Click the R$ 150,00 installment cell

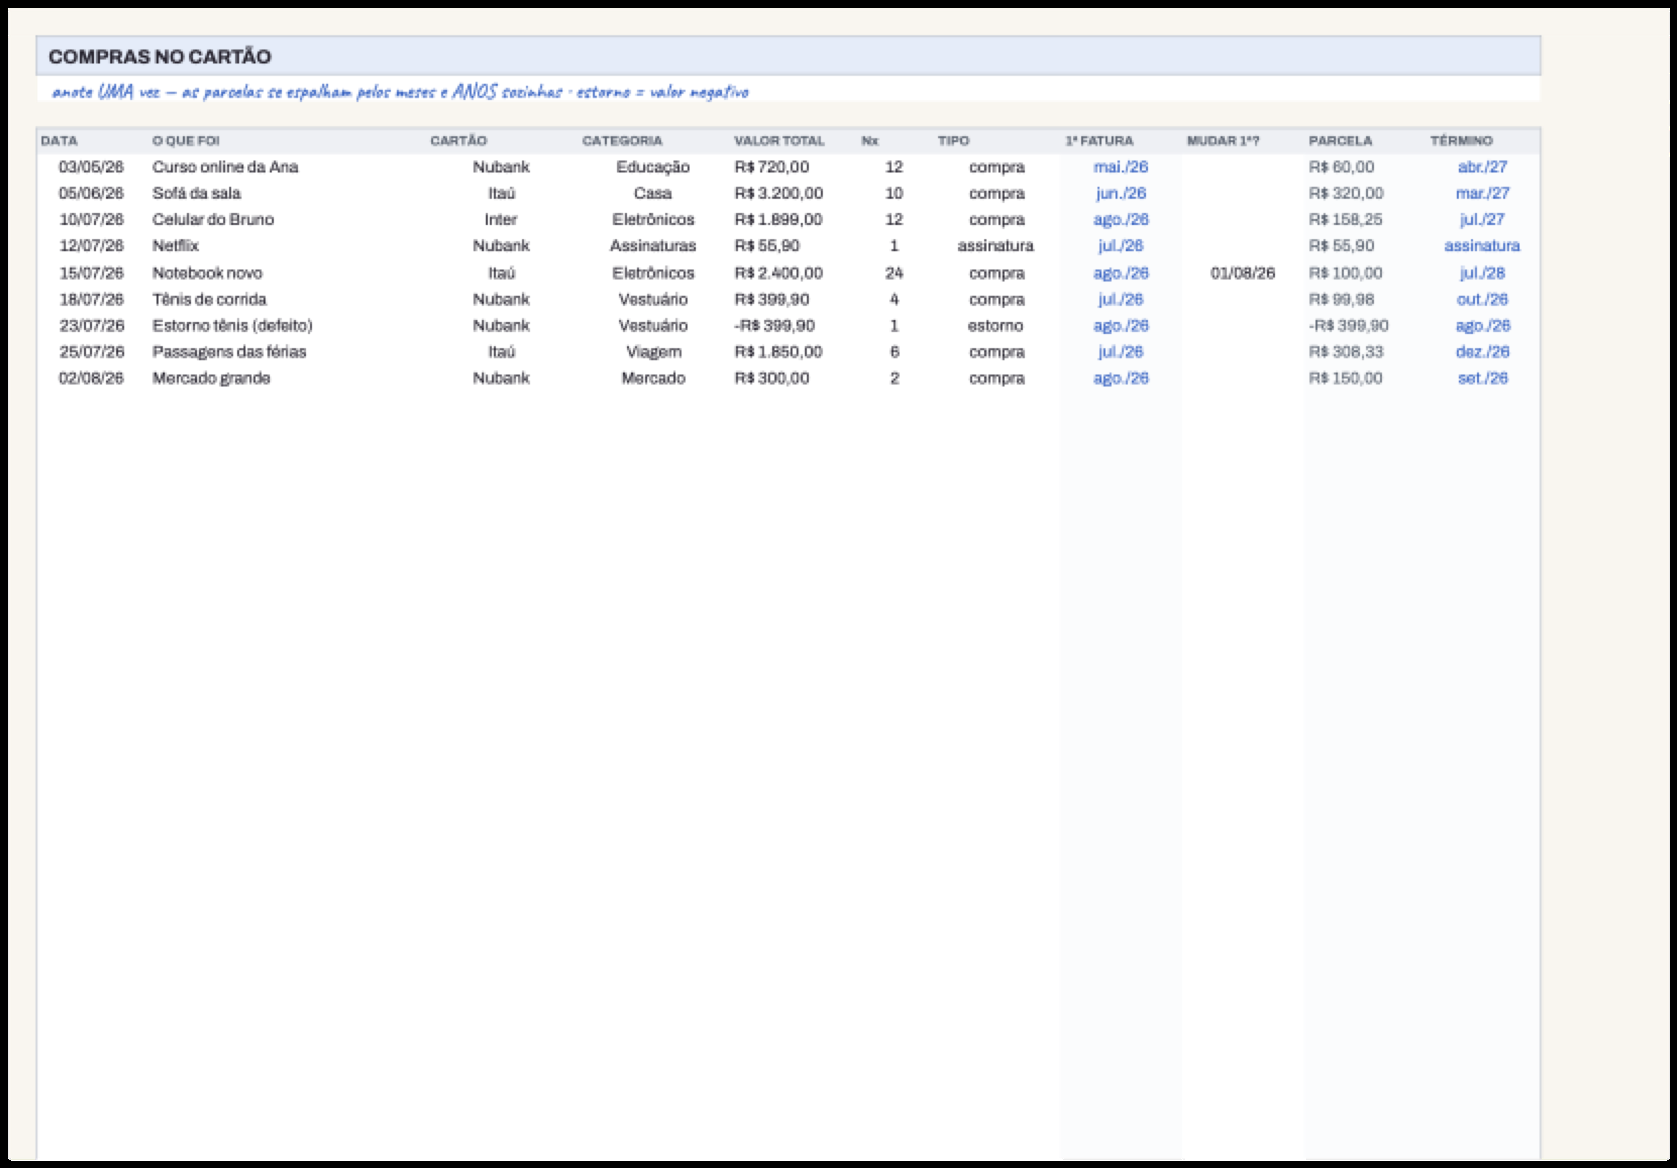(x=1345, y=378)
